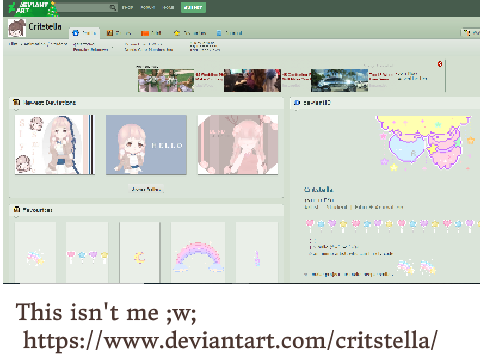Close the ad banner with red icon

pyautogui.click(x=440, y=64)
